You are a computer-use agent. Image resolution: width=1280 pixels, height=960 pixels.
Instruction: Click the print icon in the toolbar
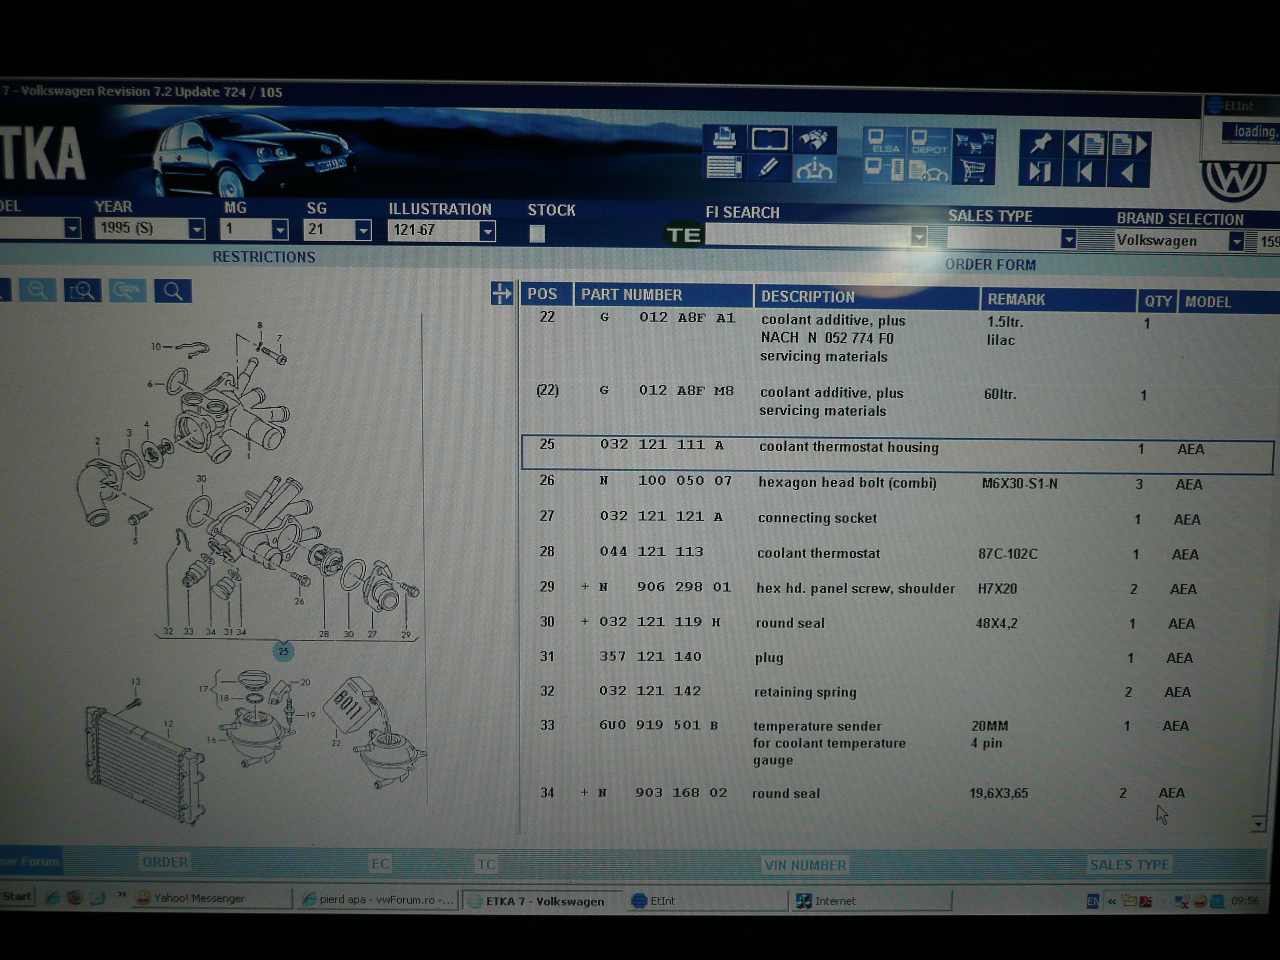[x=724, y=138]
